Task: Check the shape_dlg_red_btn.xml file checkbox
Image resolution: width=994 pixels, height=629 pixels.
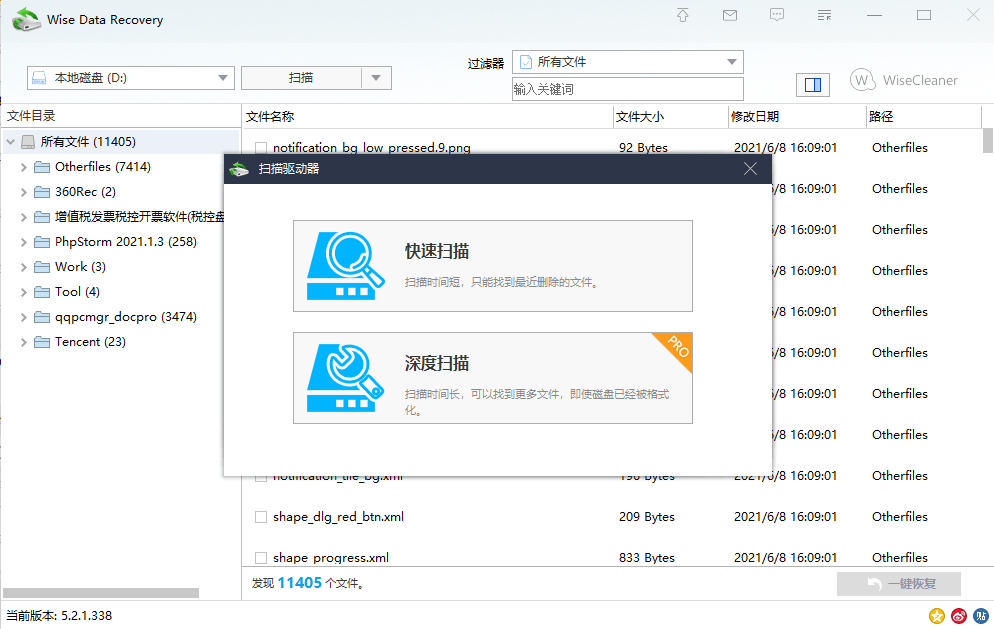Action: [260, 516]
